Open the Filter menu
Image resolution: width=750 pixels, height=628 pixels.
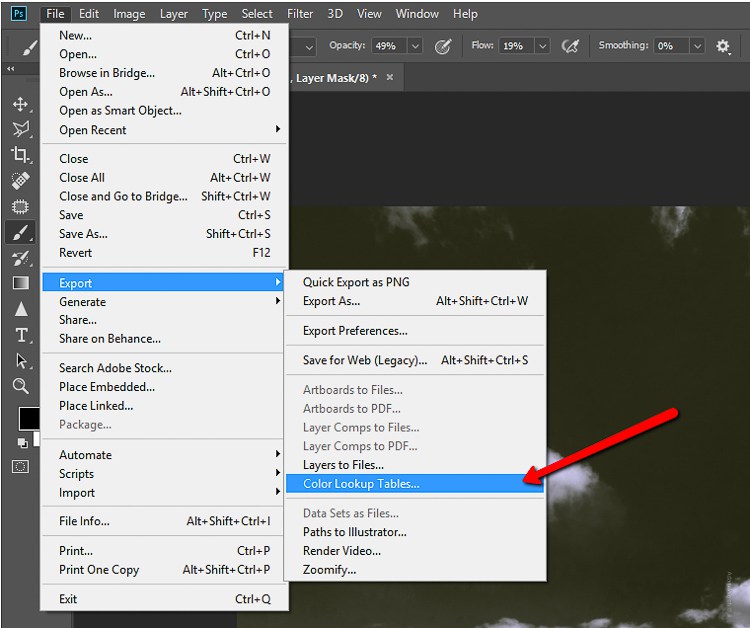[x=300, y=14]
